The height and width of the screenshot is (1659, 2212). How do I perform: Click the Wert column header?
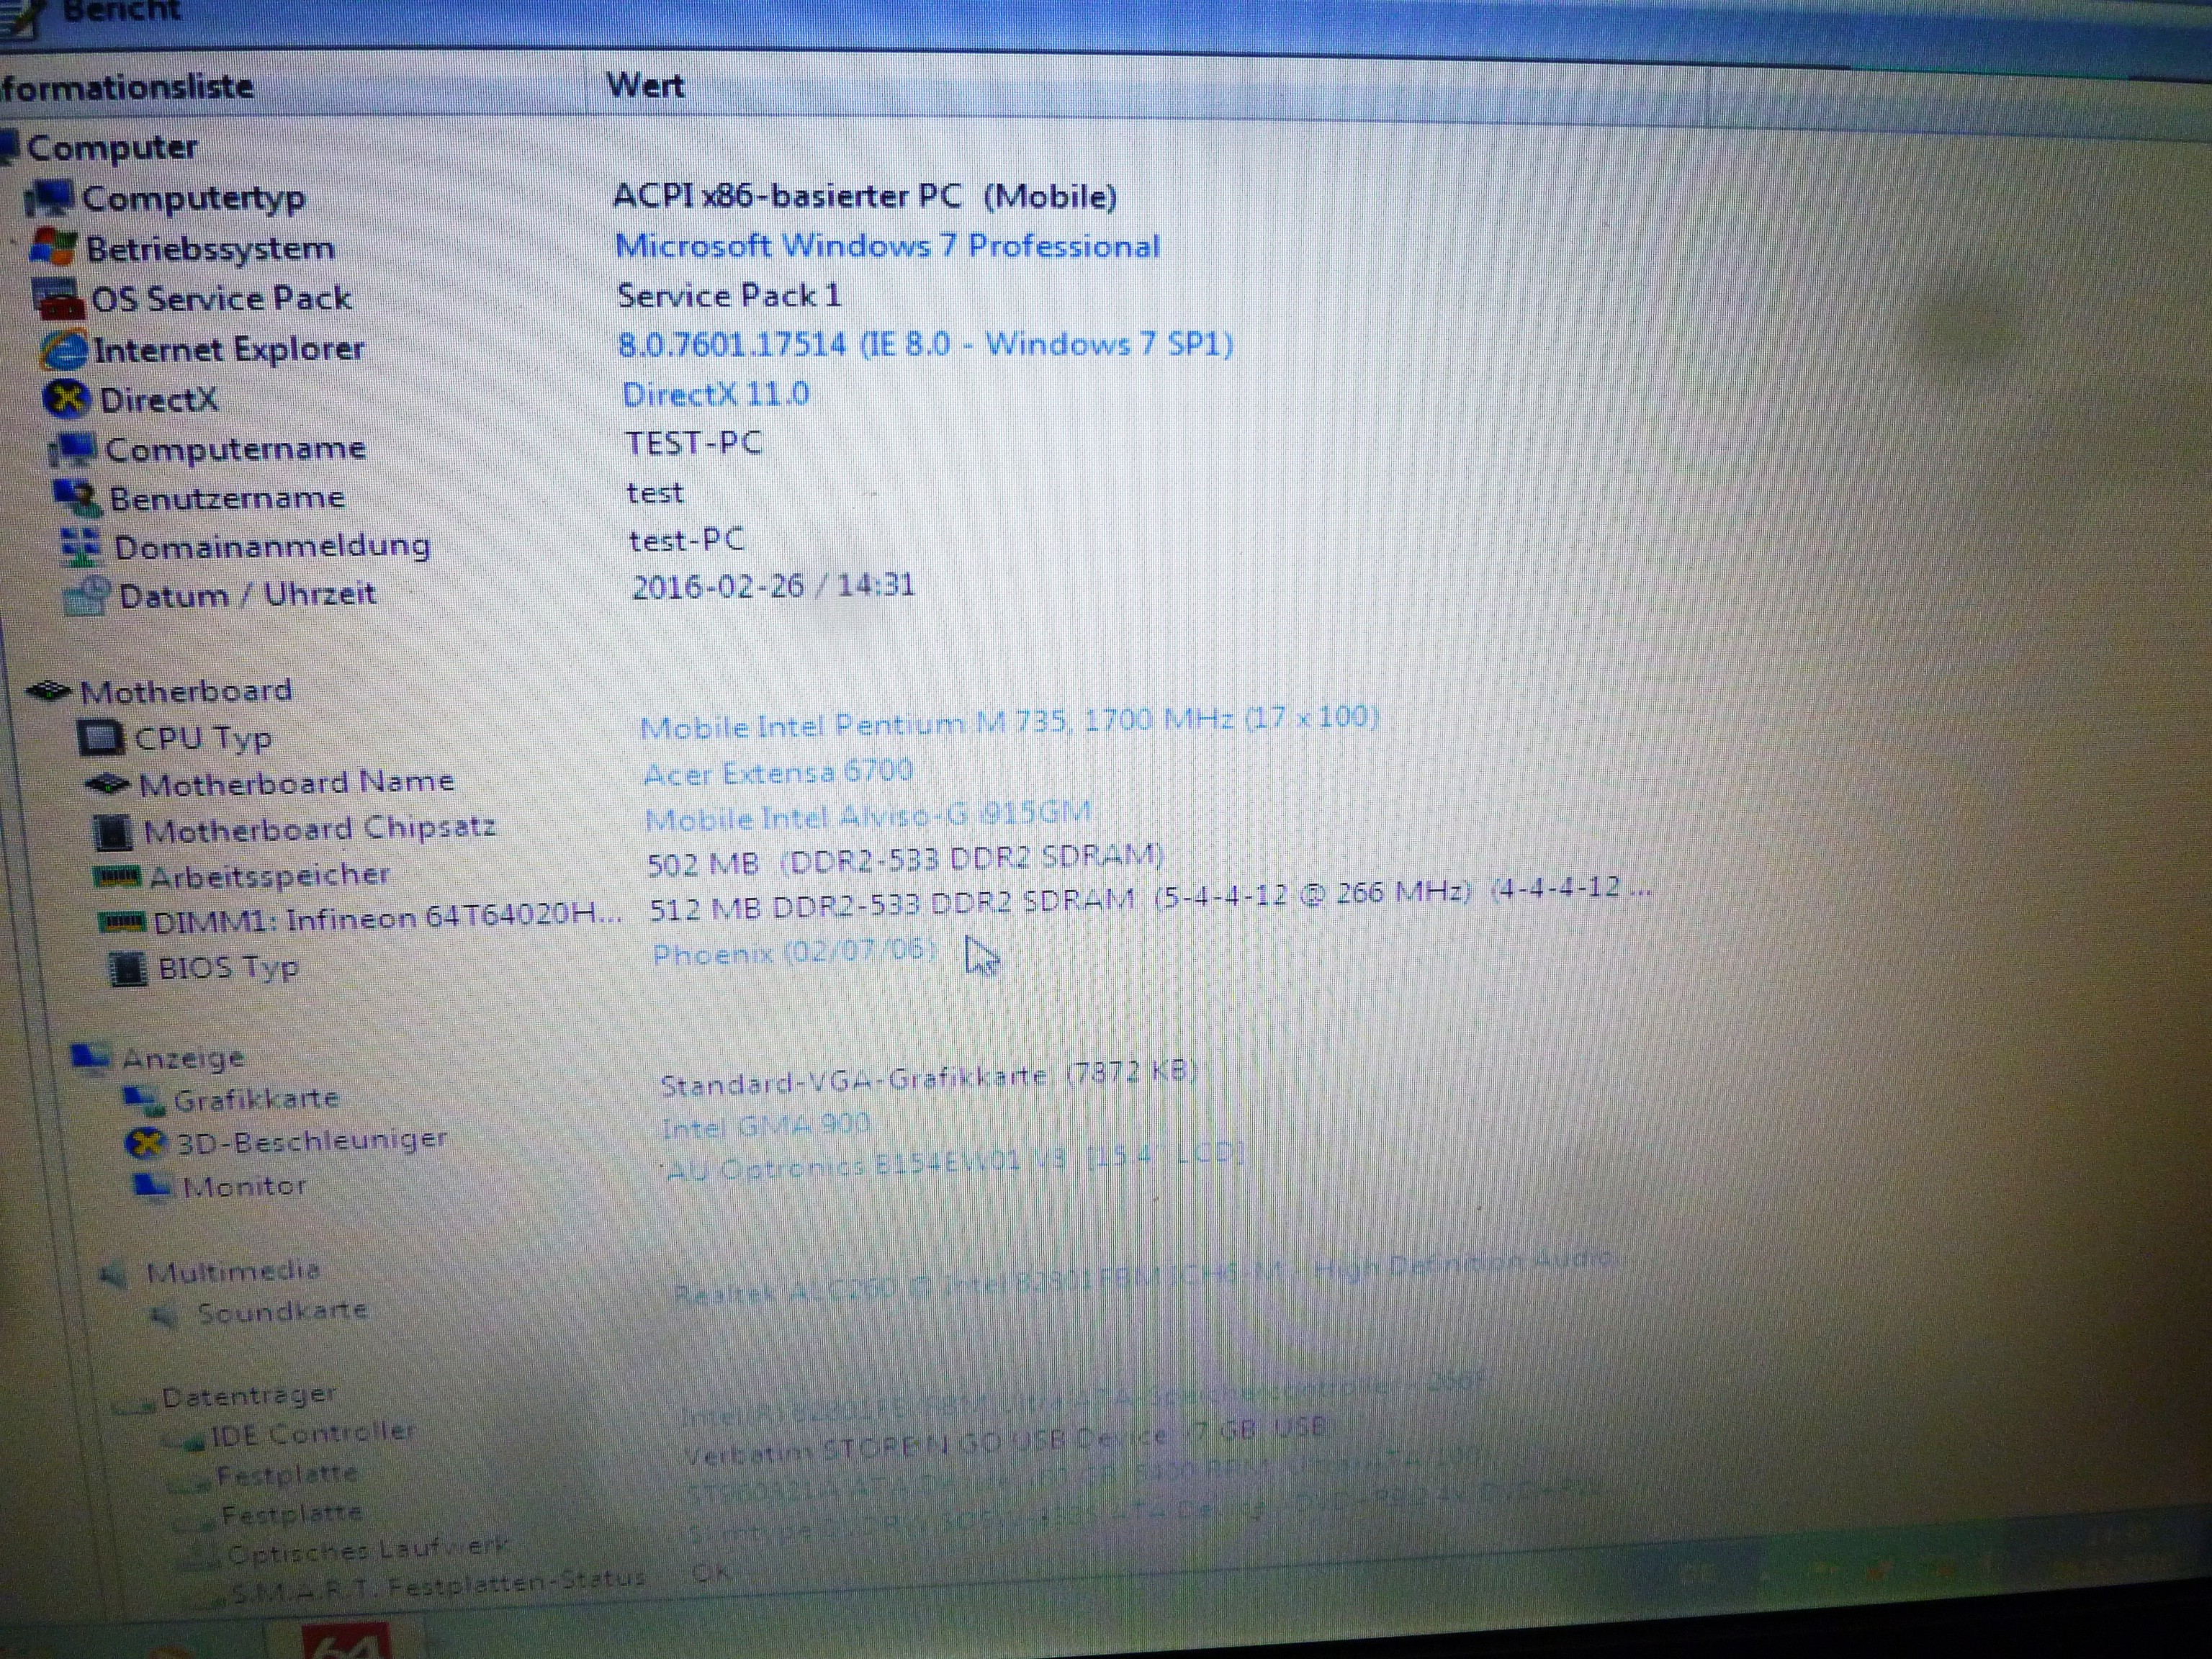[645, 86]
